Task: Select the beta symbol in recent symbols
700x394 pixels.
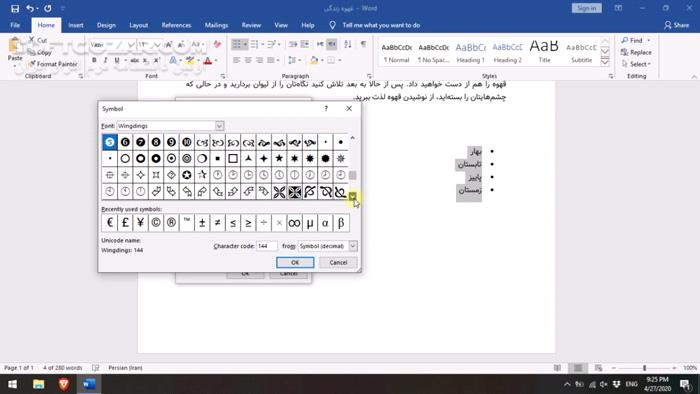Action: [x=341, y=223]
